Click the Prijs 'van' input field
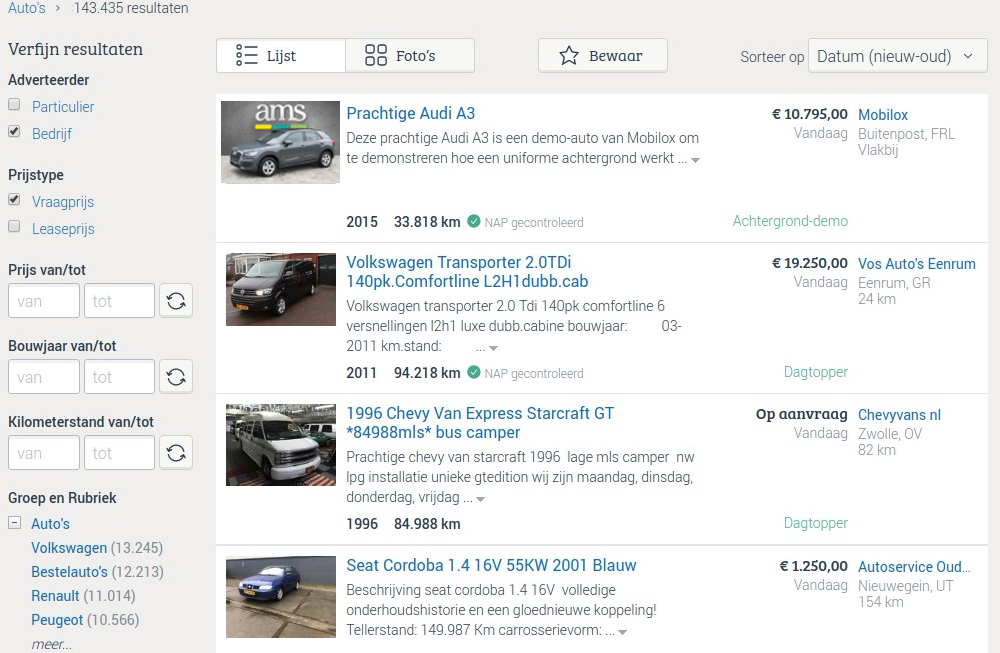 click(44, 300)
